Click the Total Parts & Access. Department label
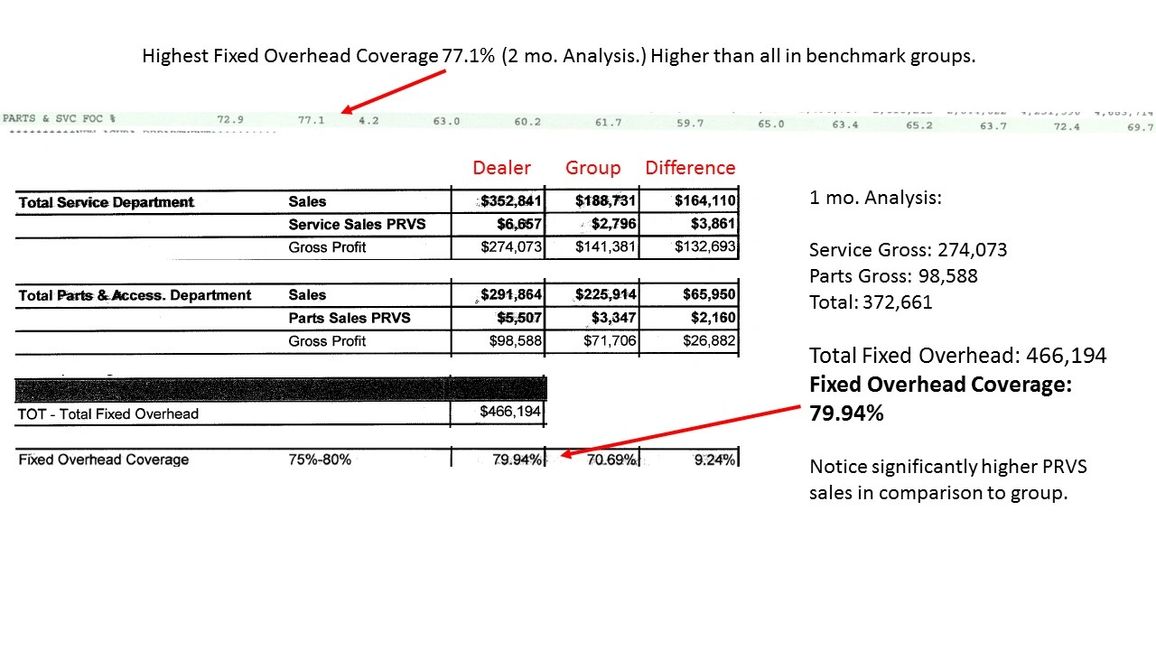The width and height of the screenshot is (1156, 650). coord(135,295)
